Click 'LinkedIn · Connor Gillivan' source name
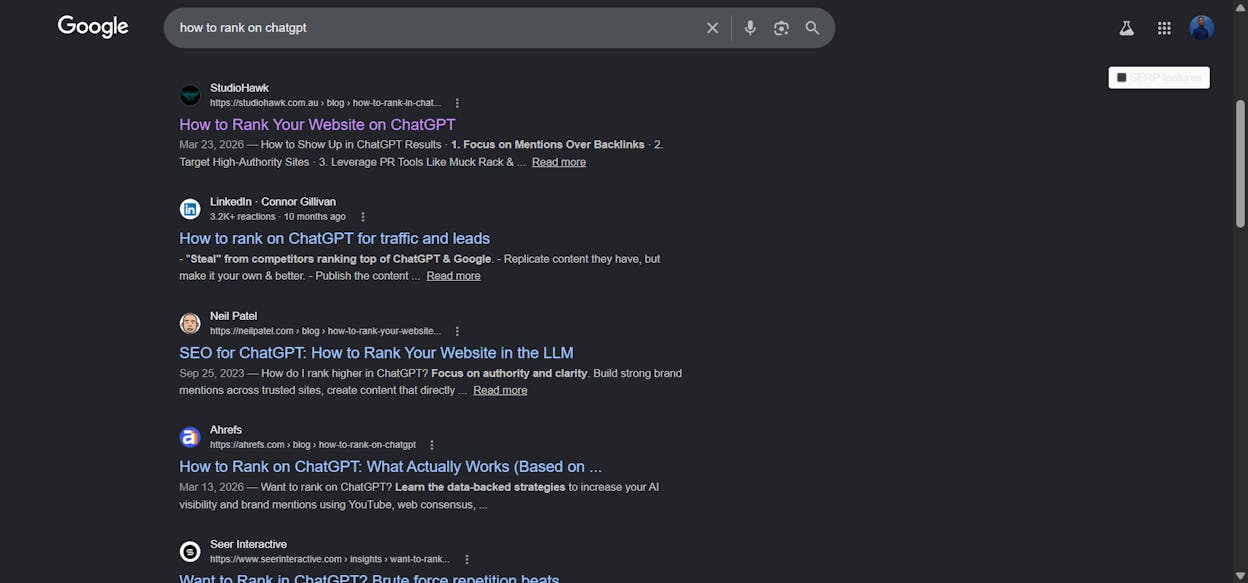Image resolution: width=1248 pixels, height=583 pixels. pos(273,201)
